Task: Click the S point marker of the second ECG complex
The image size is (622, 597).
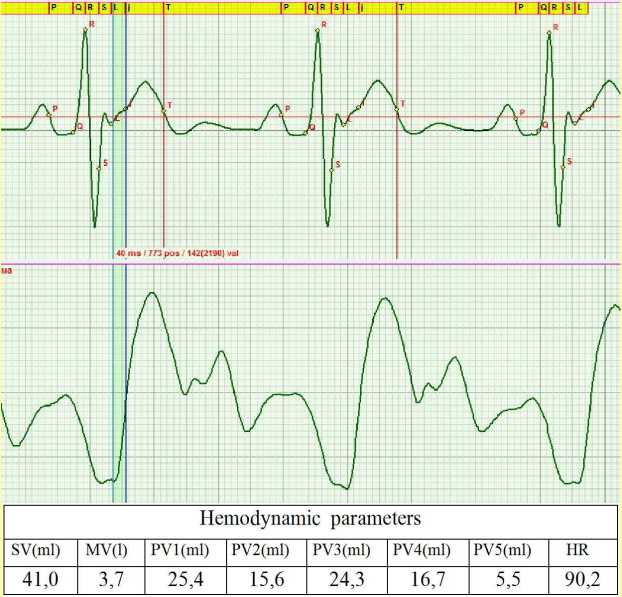Action: [332, 170]
